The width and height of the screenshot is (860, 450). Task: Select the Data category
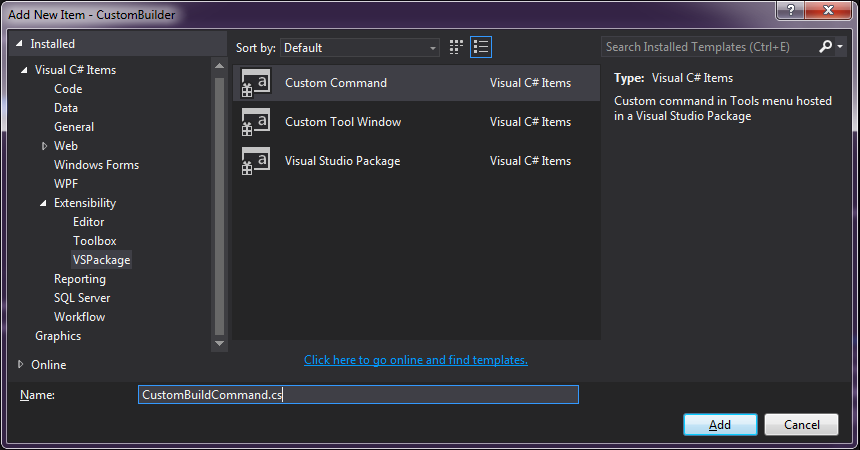[x=66, y=108]
